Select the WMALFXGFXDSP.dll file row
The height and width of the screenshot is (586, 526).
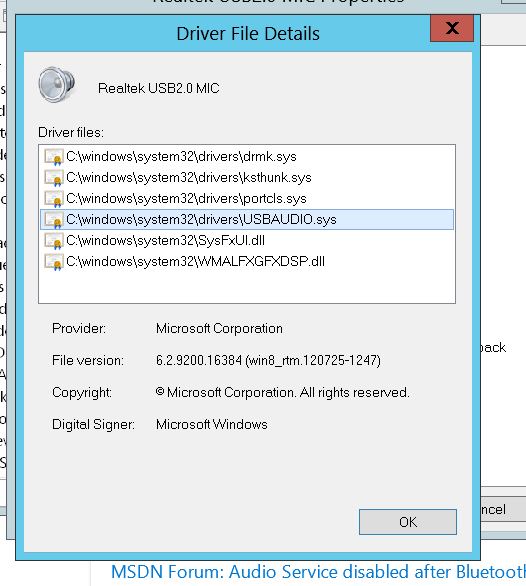247,261
